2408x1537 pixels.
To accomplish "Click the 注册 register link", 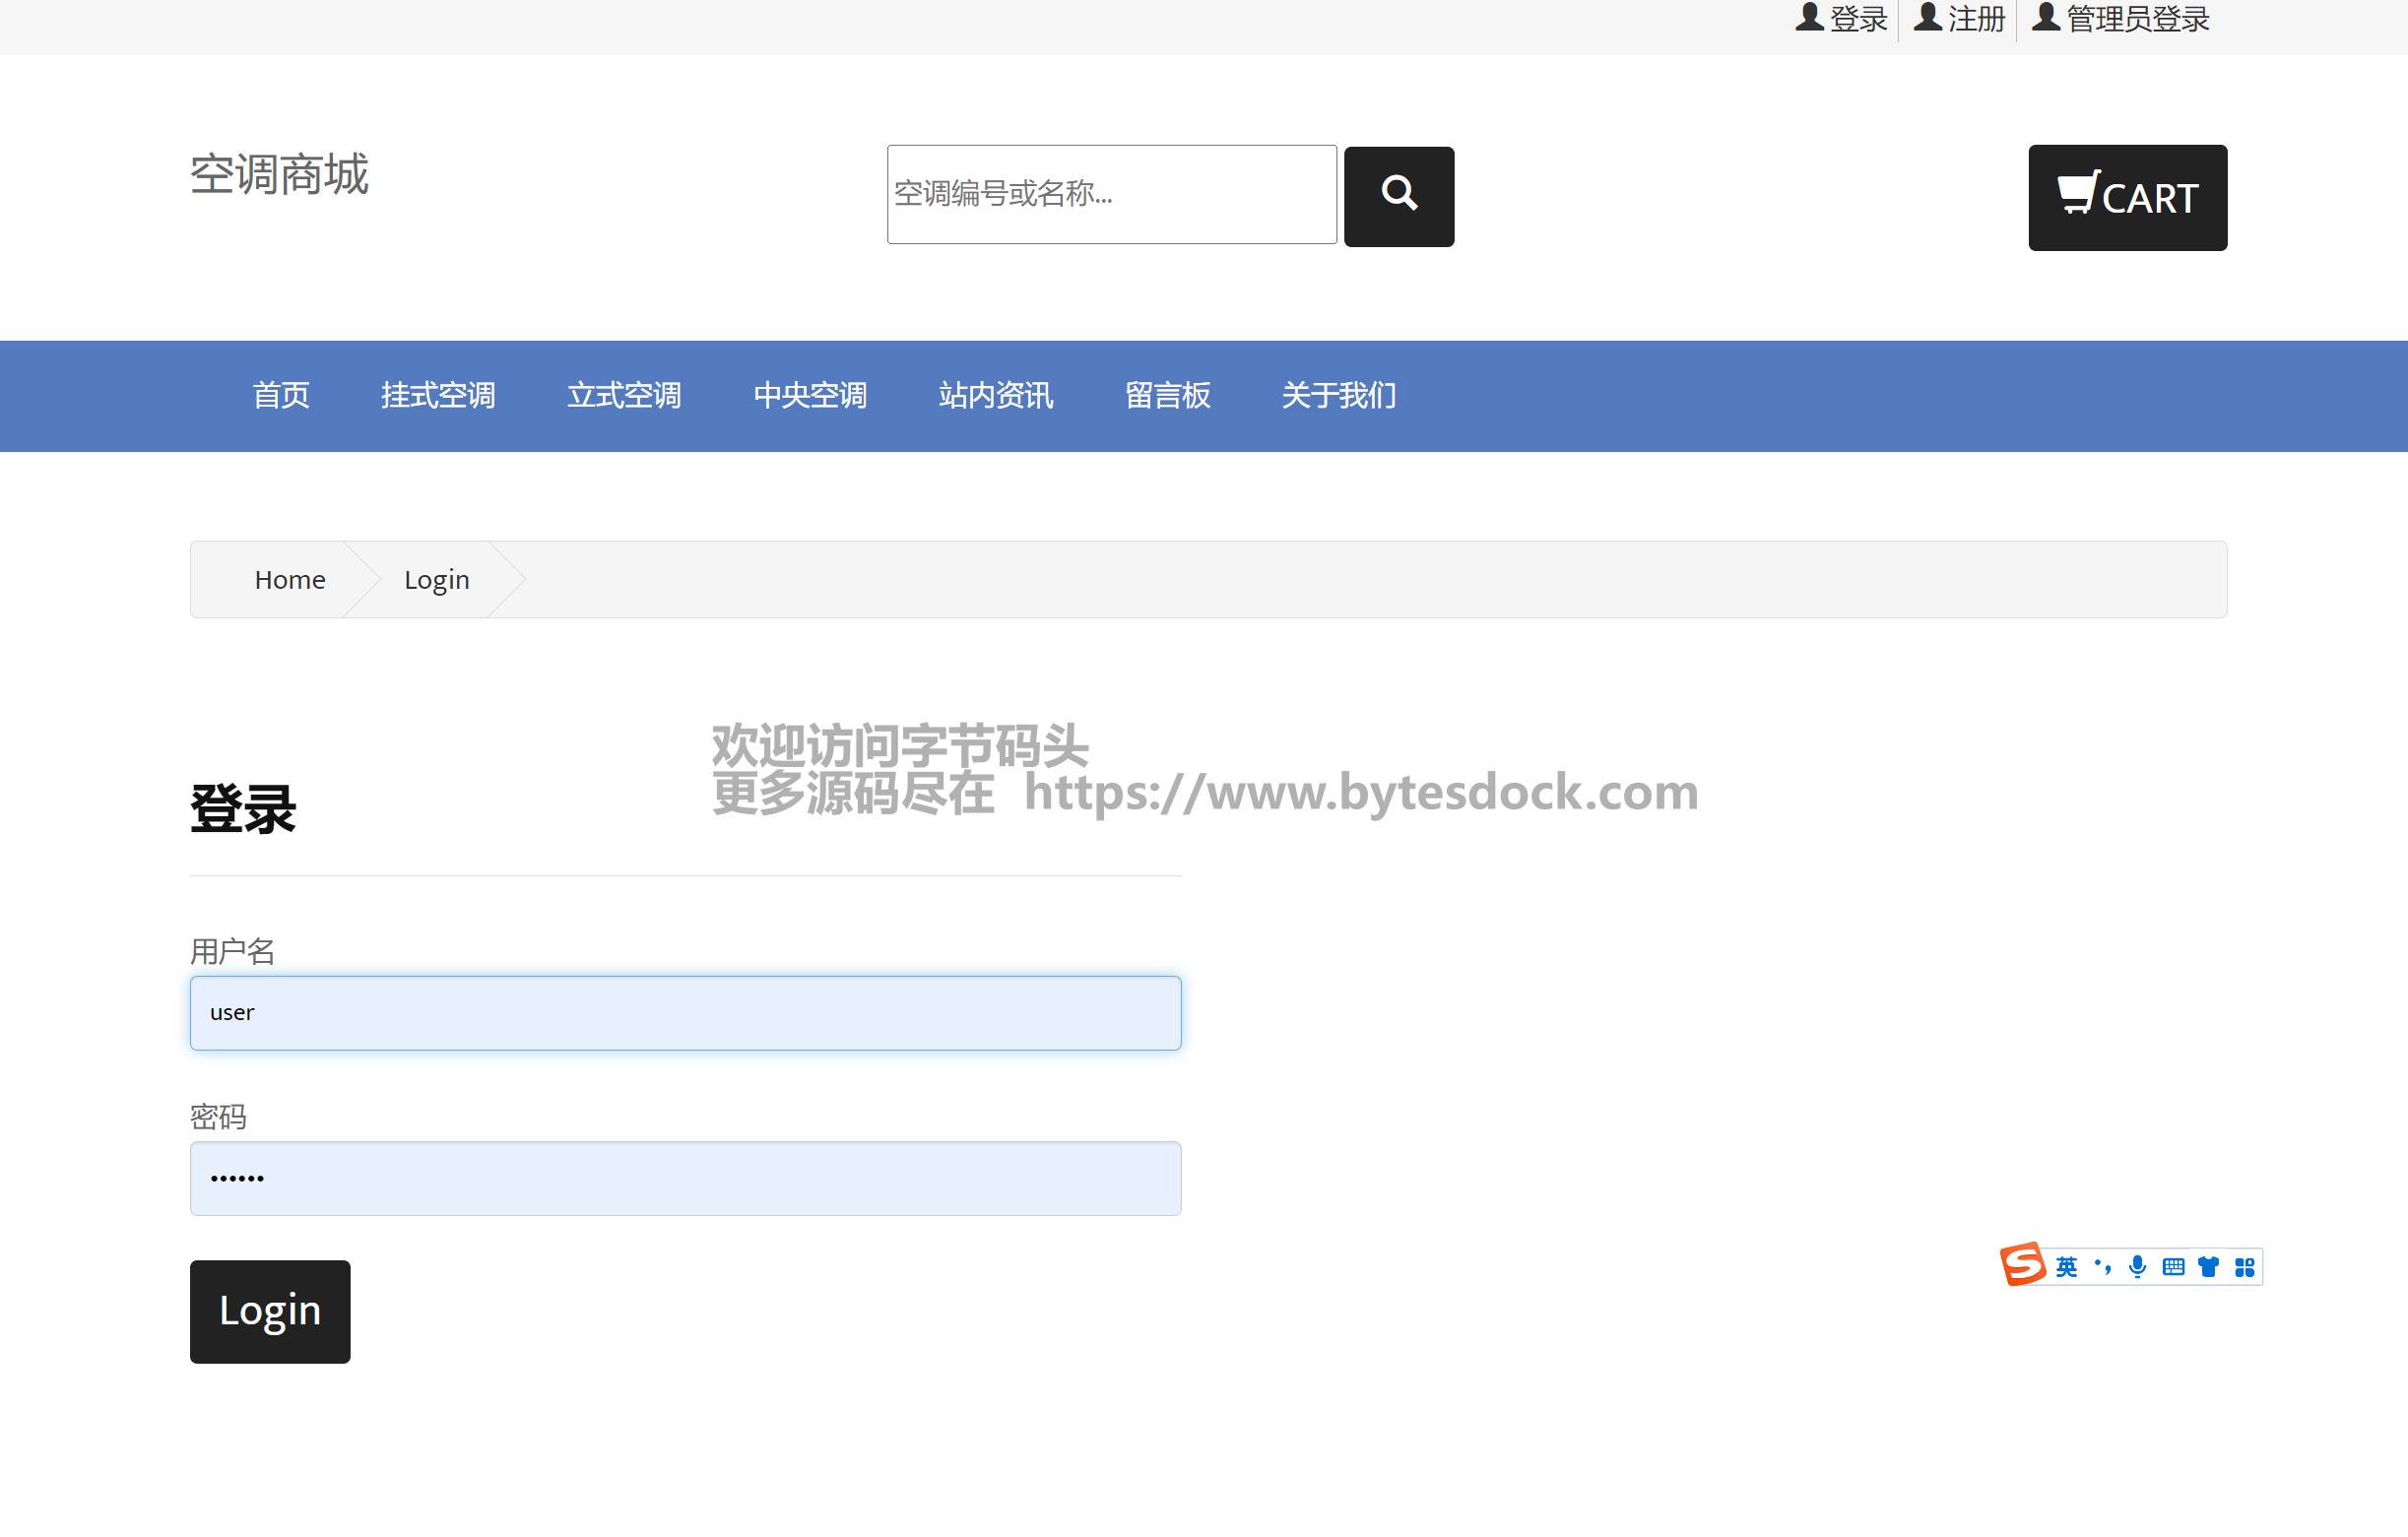I will click(x=1975, y=19).
